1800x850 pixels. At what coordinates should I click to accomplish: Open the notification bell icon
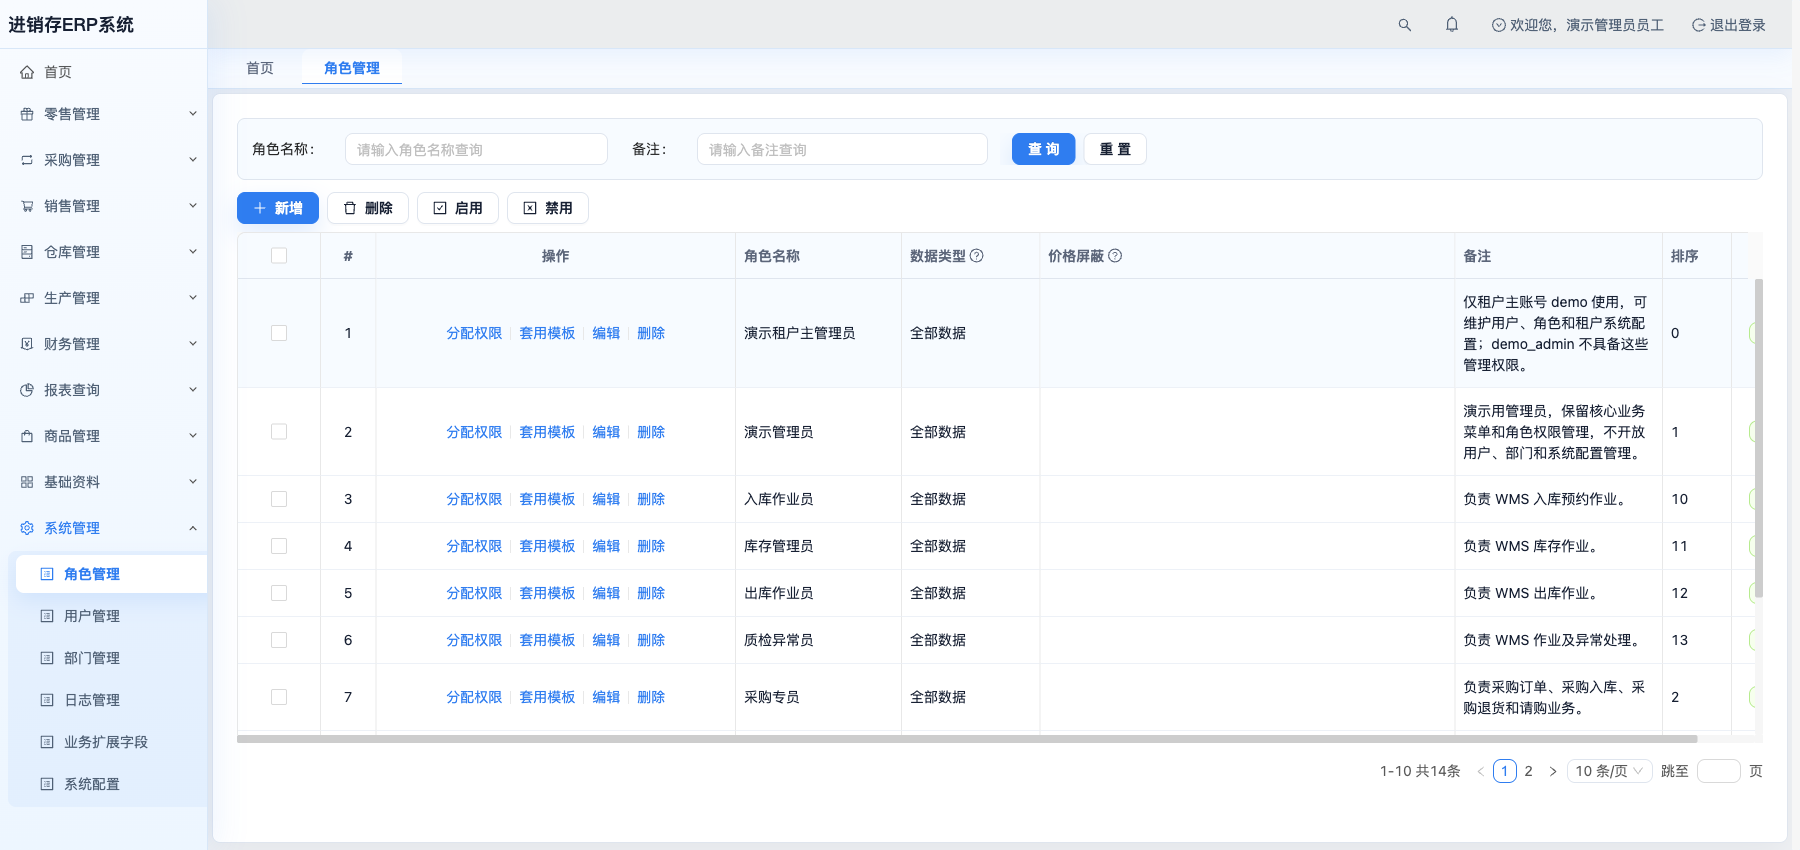[1452, 25]
